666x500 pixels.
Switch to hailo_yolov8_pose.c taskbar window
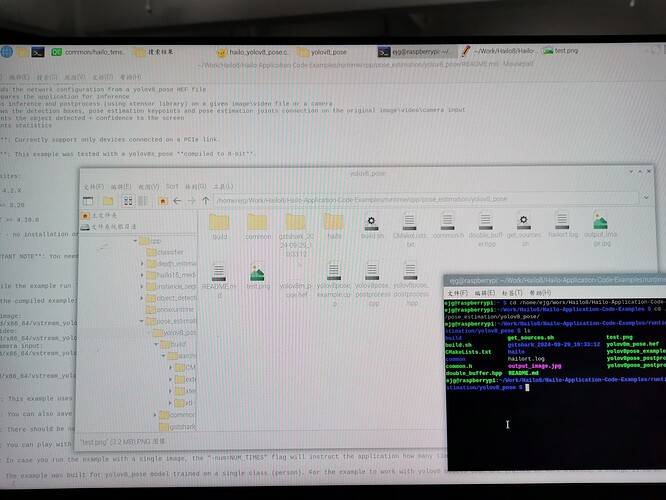[253, 52]
